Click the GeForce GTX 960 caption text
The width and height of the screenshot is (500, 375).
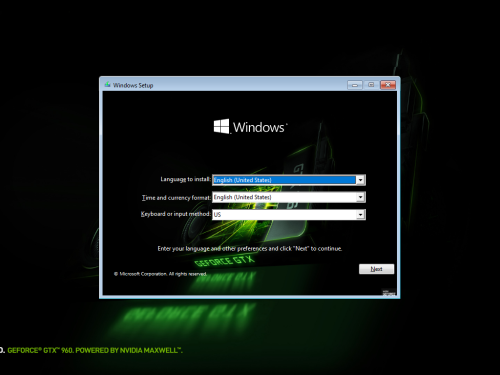[x=95, y=350]
